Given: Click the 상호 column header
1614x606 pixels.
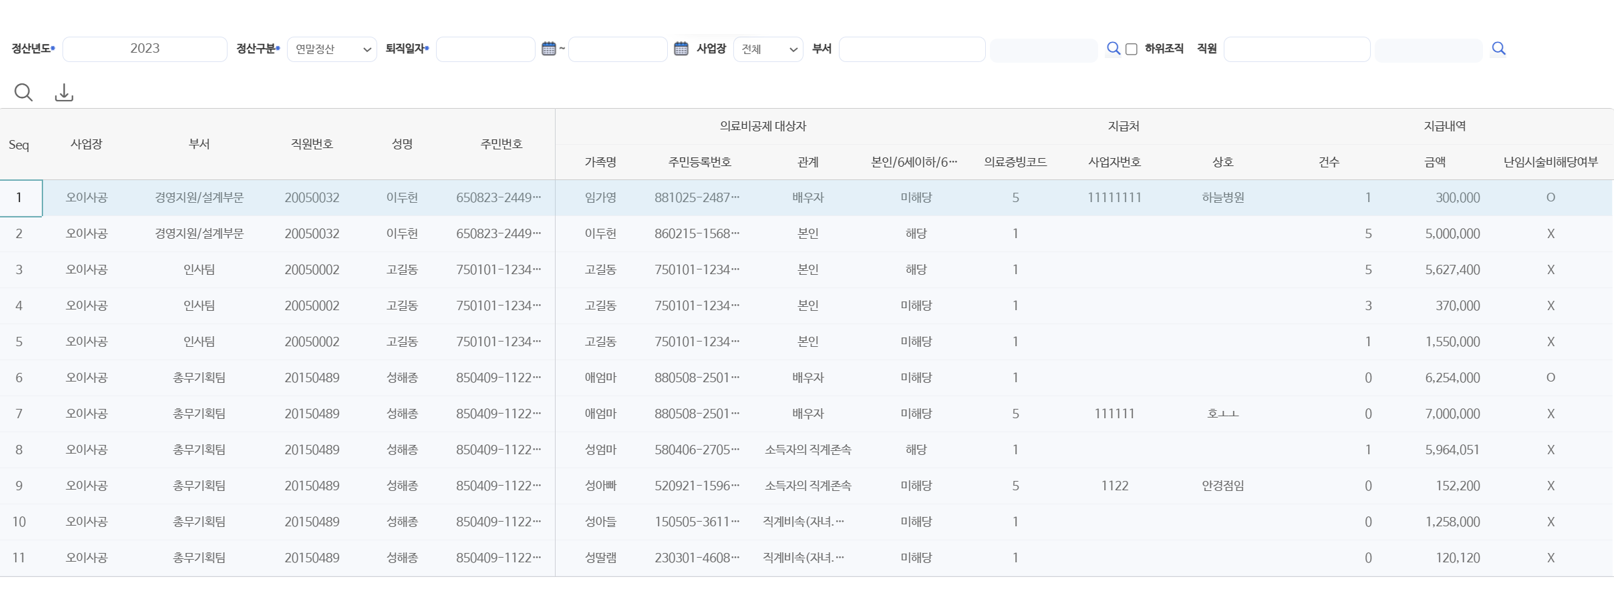Looking at the screenshot, I should pos(1223,162).
